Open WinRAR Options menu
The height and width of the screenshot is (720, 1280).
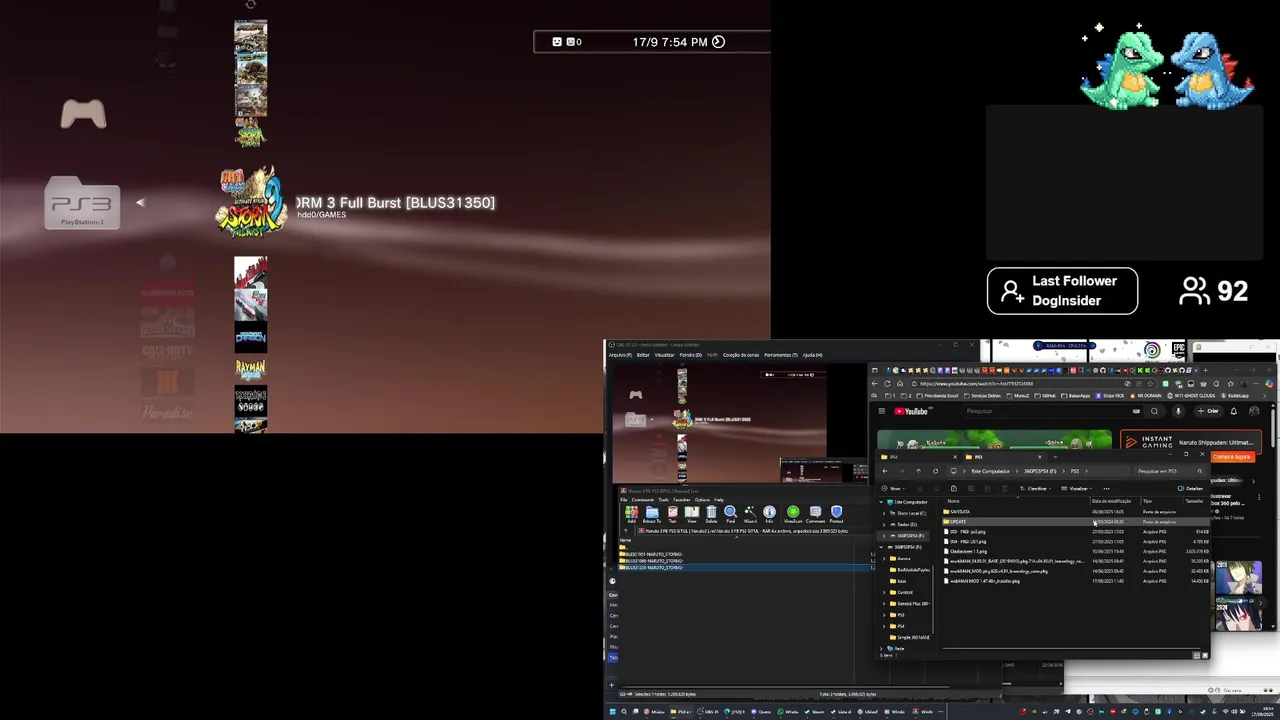702,500
